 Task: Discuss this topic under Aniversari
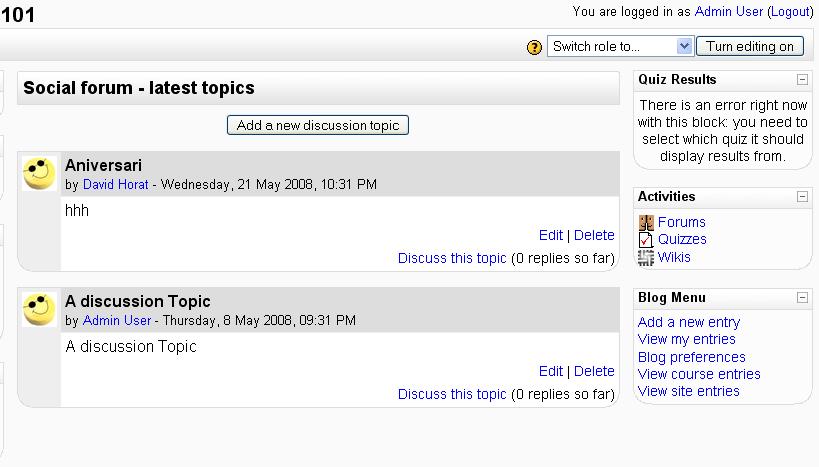452,259
